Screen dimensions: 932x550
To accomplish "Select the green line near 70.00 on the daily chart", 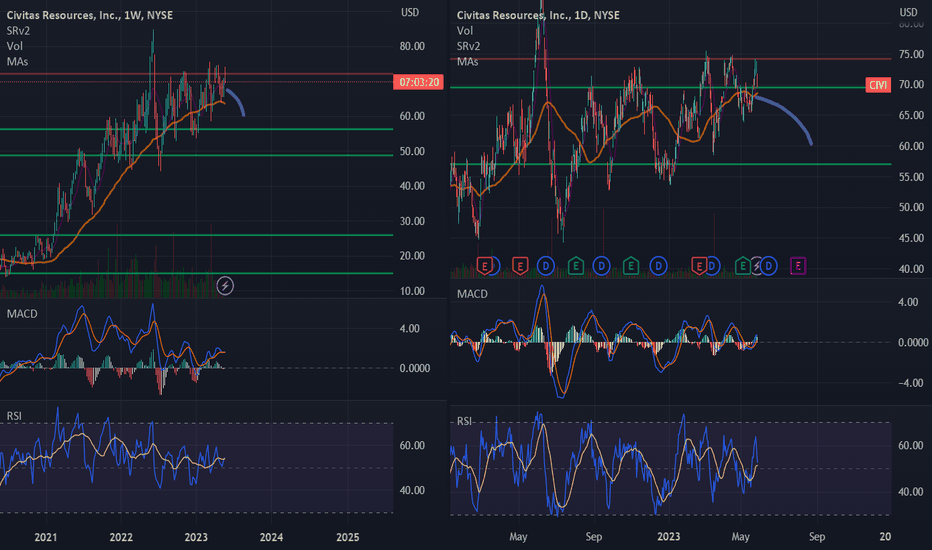I will pos(670,87).
